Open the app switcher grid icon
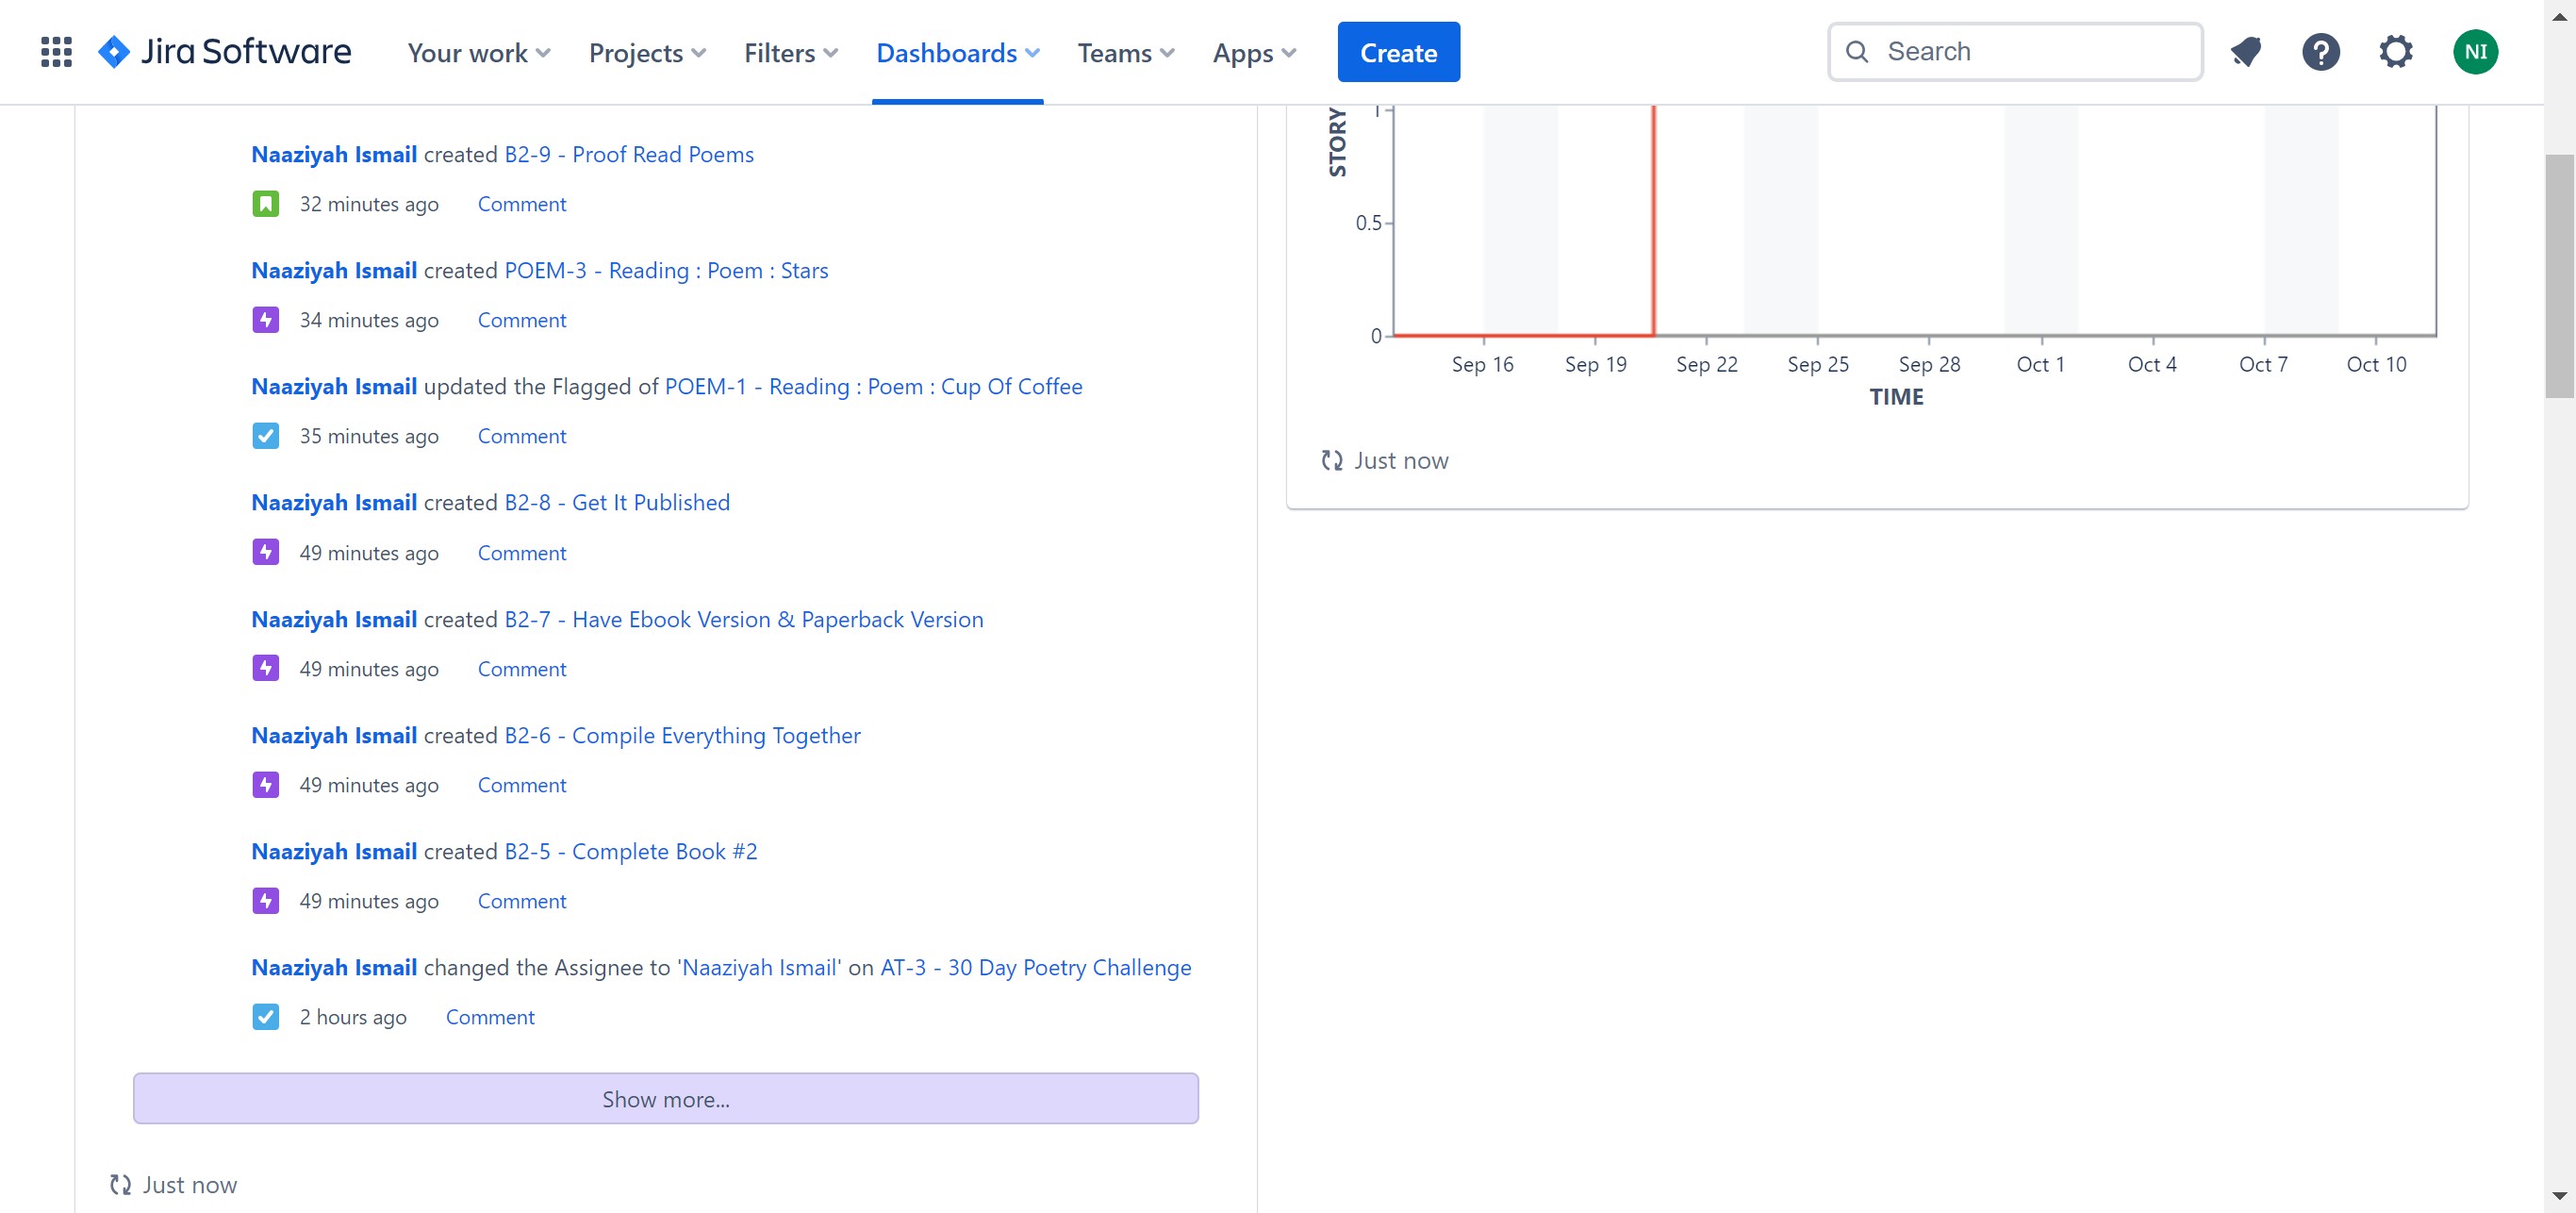Viewport: 2576px width, 1213px height. click(56, 52)
